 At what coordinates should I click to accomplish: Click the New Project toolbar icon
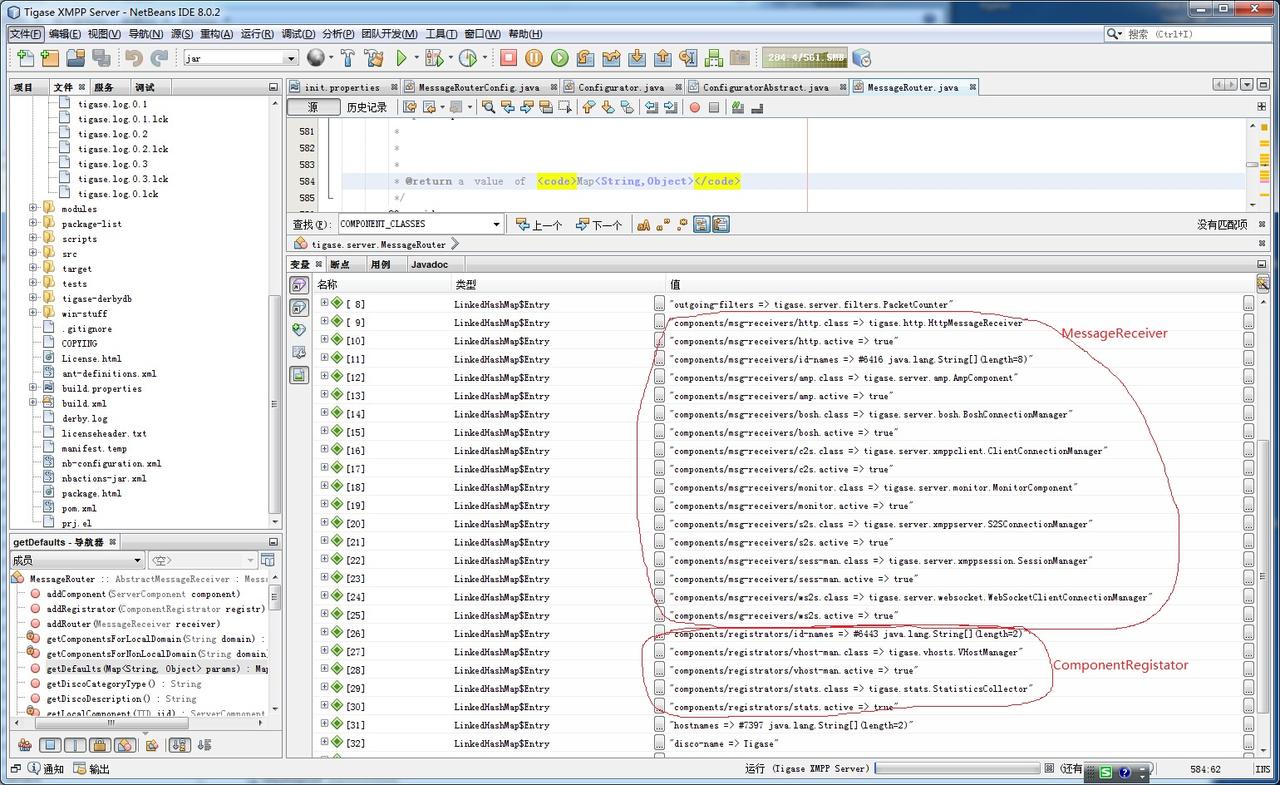49,58
